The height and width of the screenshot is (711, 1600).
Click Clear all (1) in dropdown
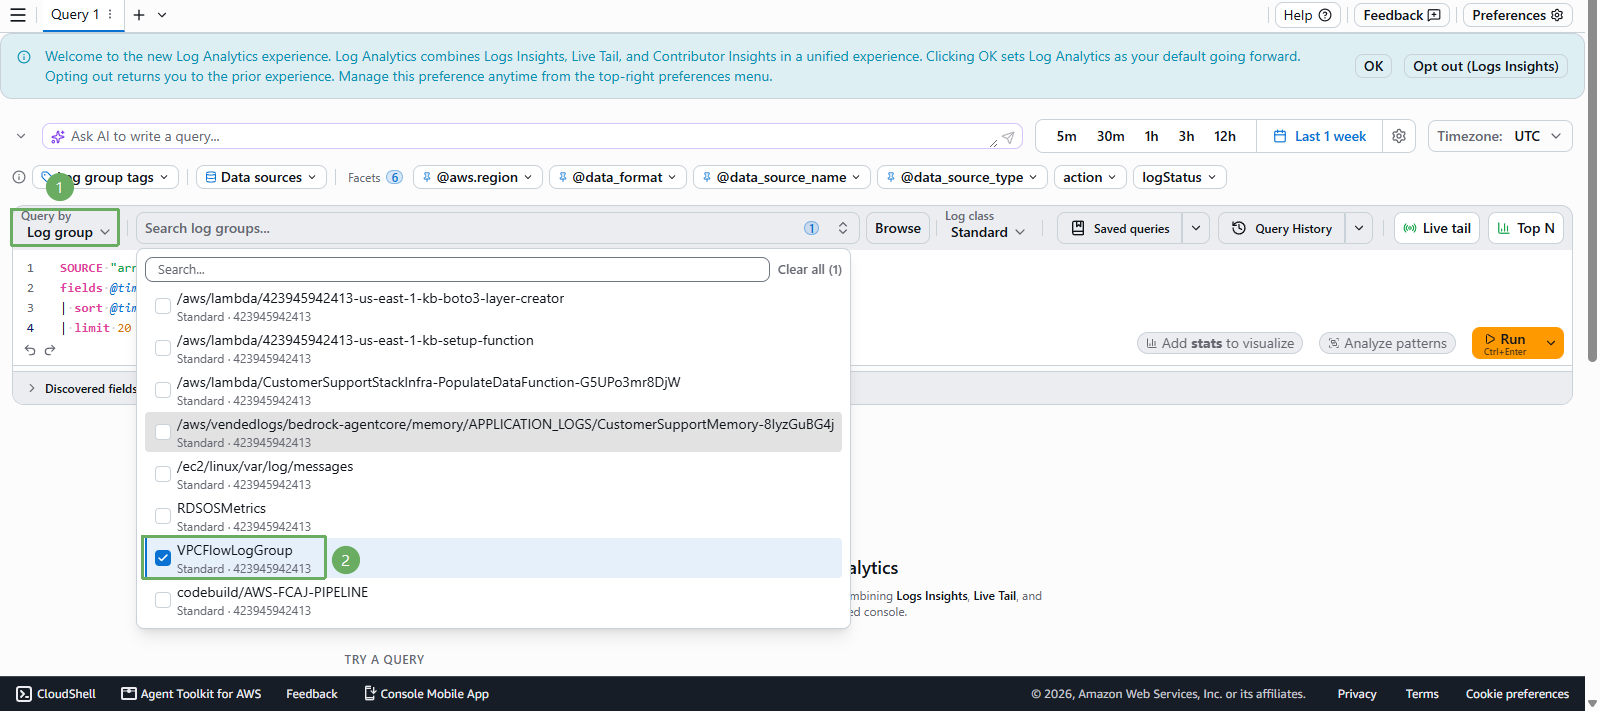[810, 270]
